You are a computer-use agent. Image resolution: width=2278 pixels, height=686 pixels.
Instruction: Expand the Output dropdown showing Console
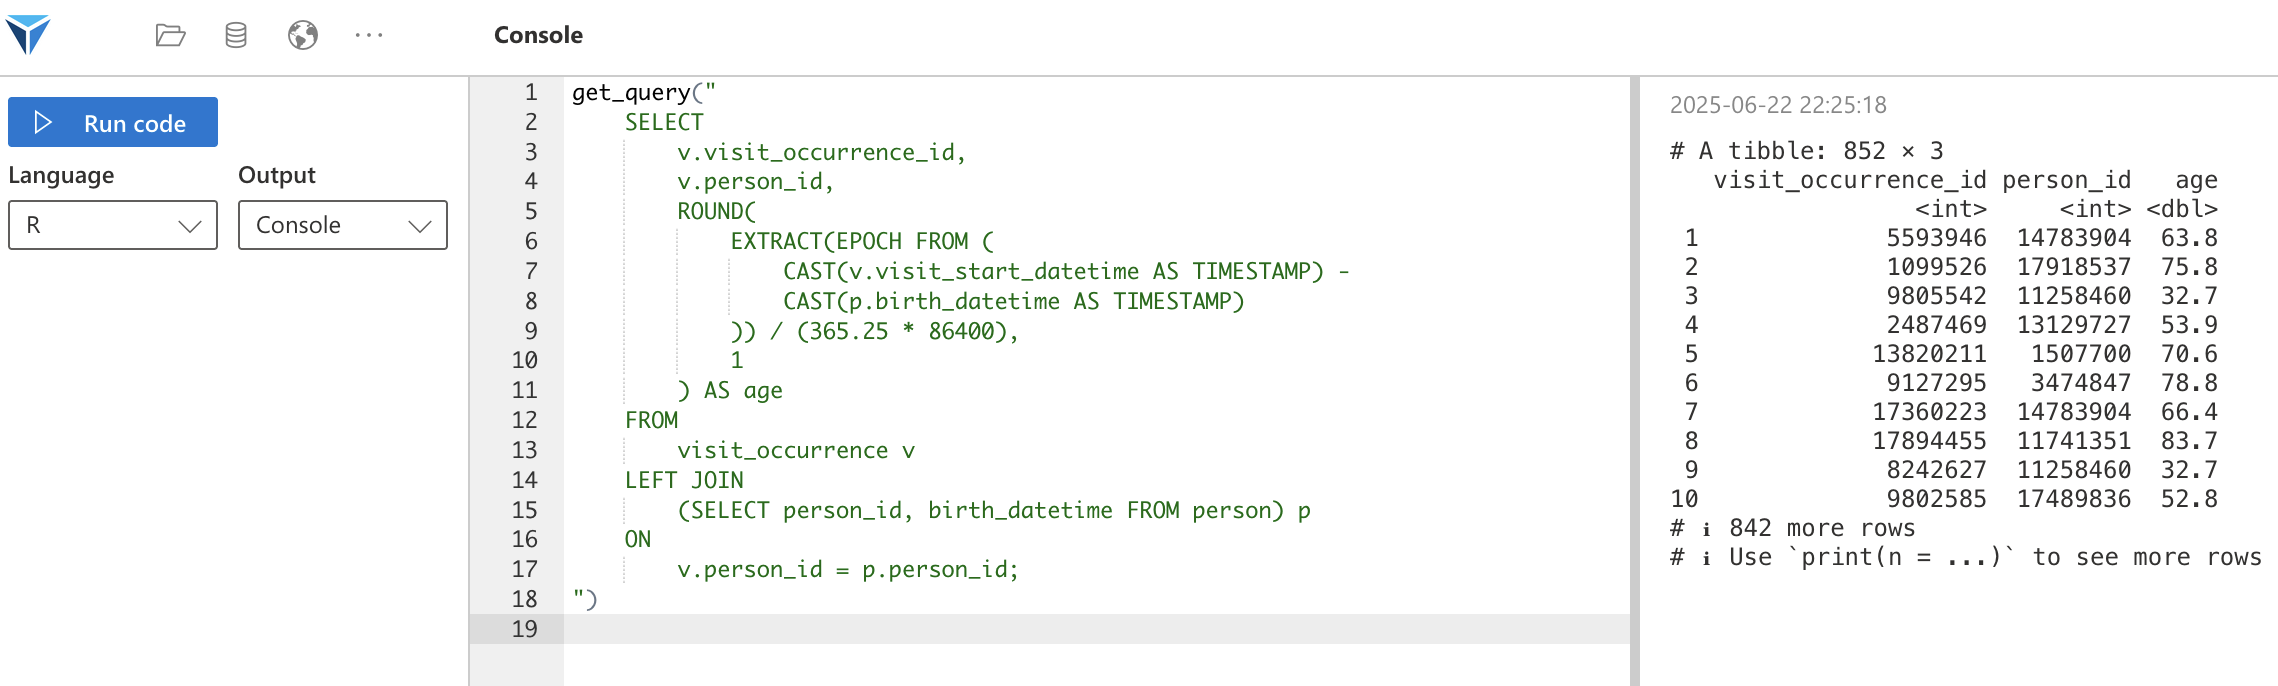[x=343, y=225]
